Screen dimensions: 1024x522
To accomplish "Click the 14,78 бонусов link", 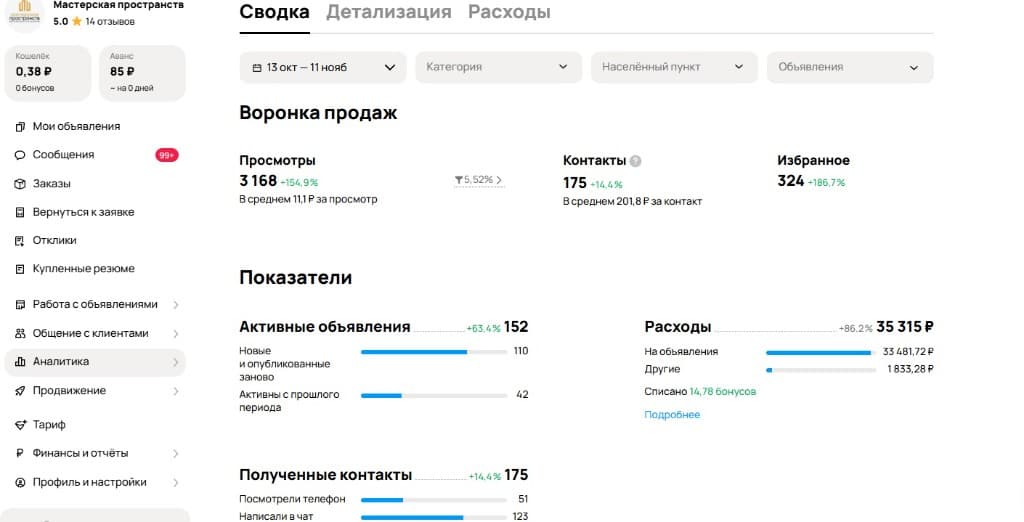I will (x=723, y=392).
